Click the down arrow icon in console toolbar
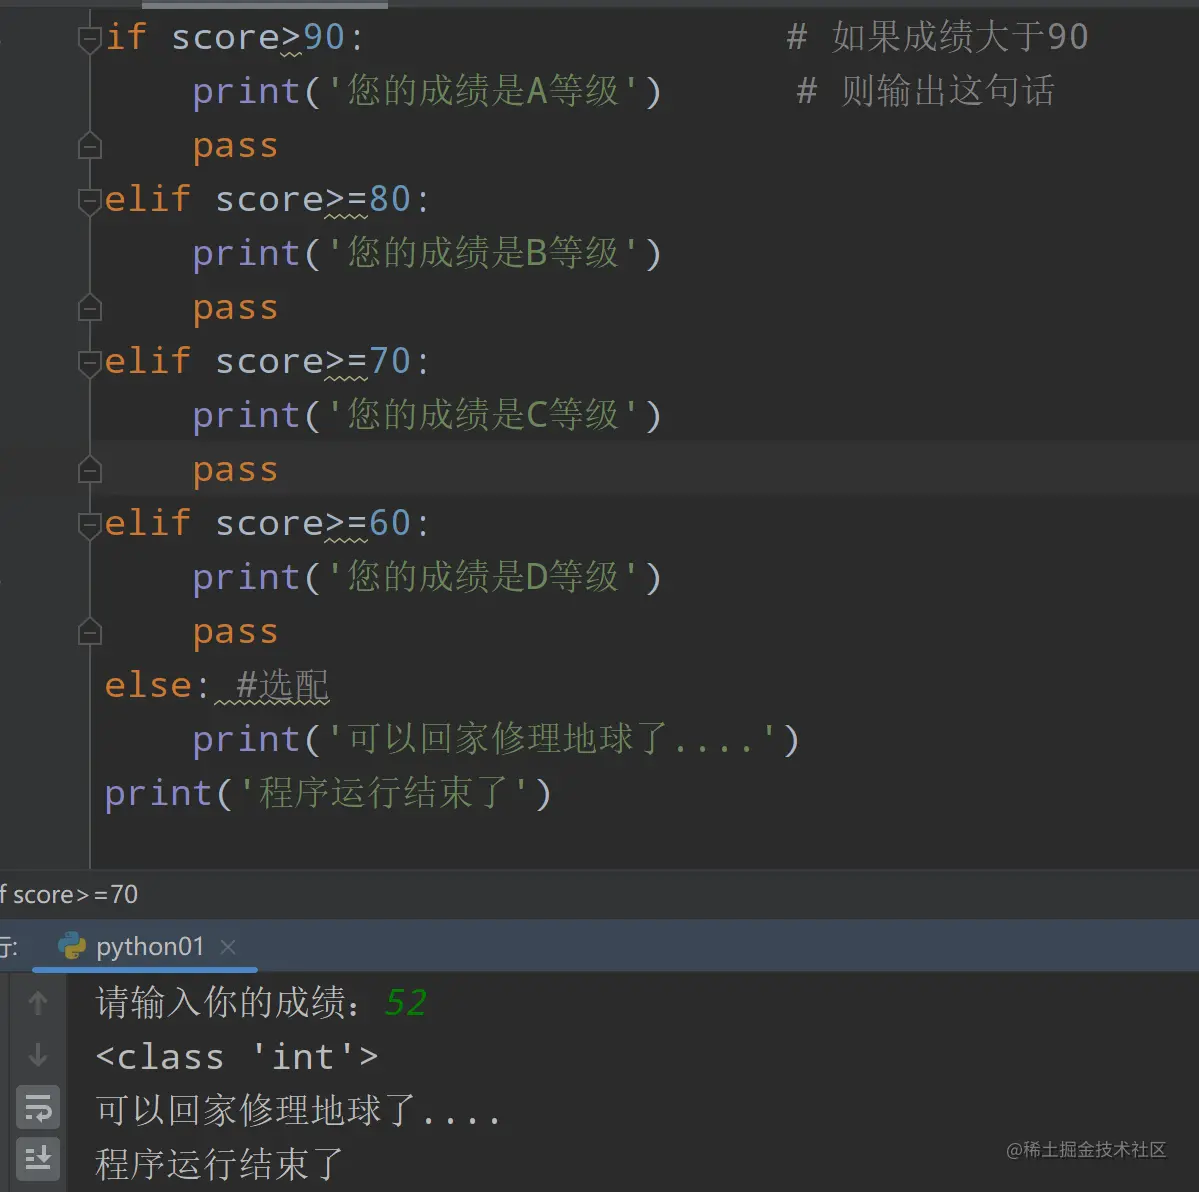 38,1054
